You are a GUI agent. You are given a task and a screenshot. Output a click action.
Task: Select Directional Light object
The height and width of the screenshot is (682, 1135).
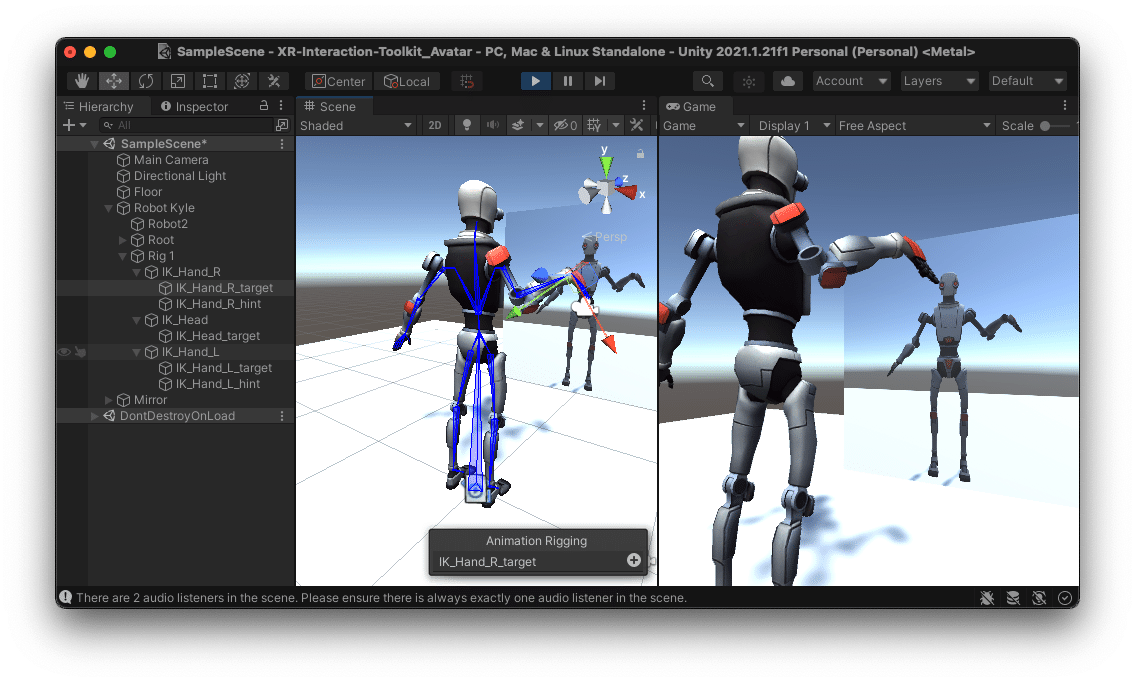[180, 176]
